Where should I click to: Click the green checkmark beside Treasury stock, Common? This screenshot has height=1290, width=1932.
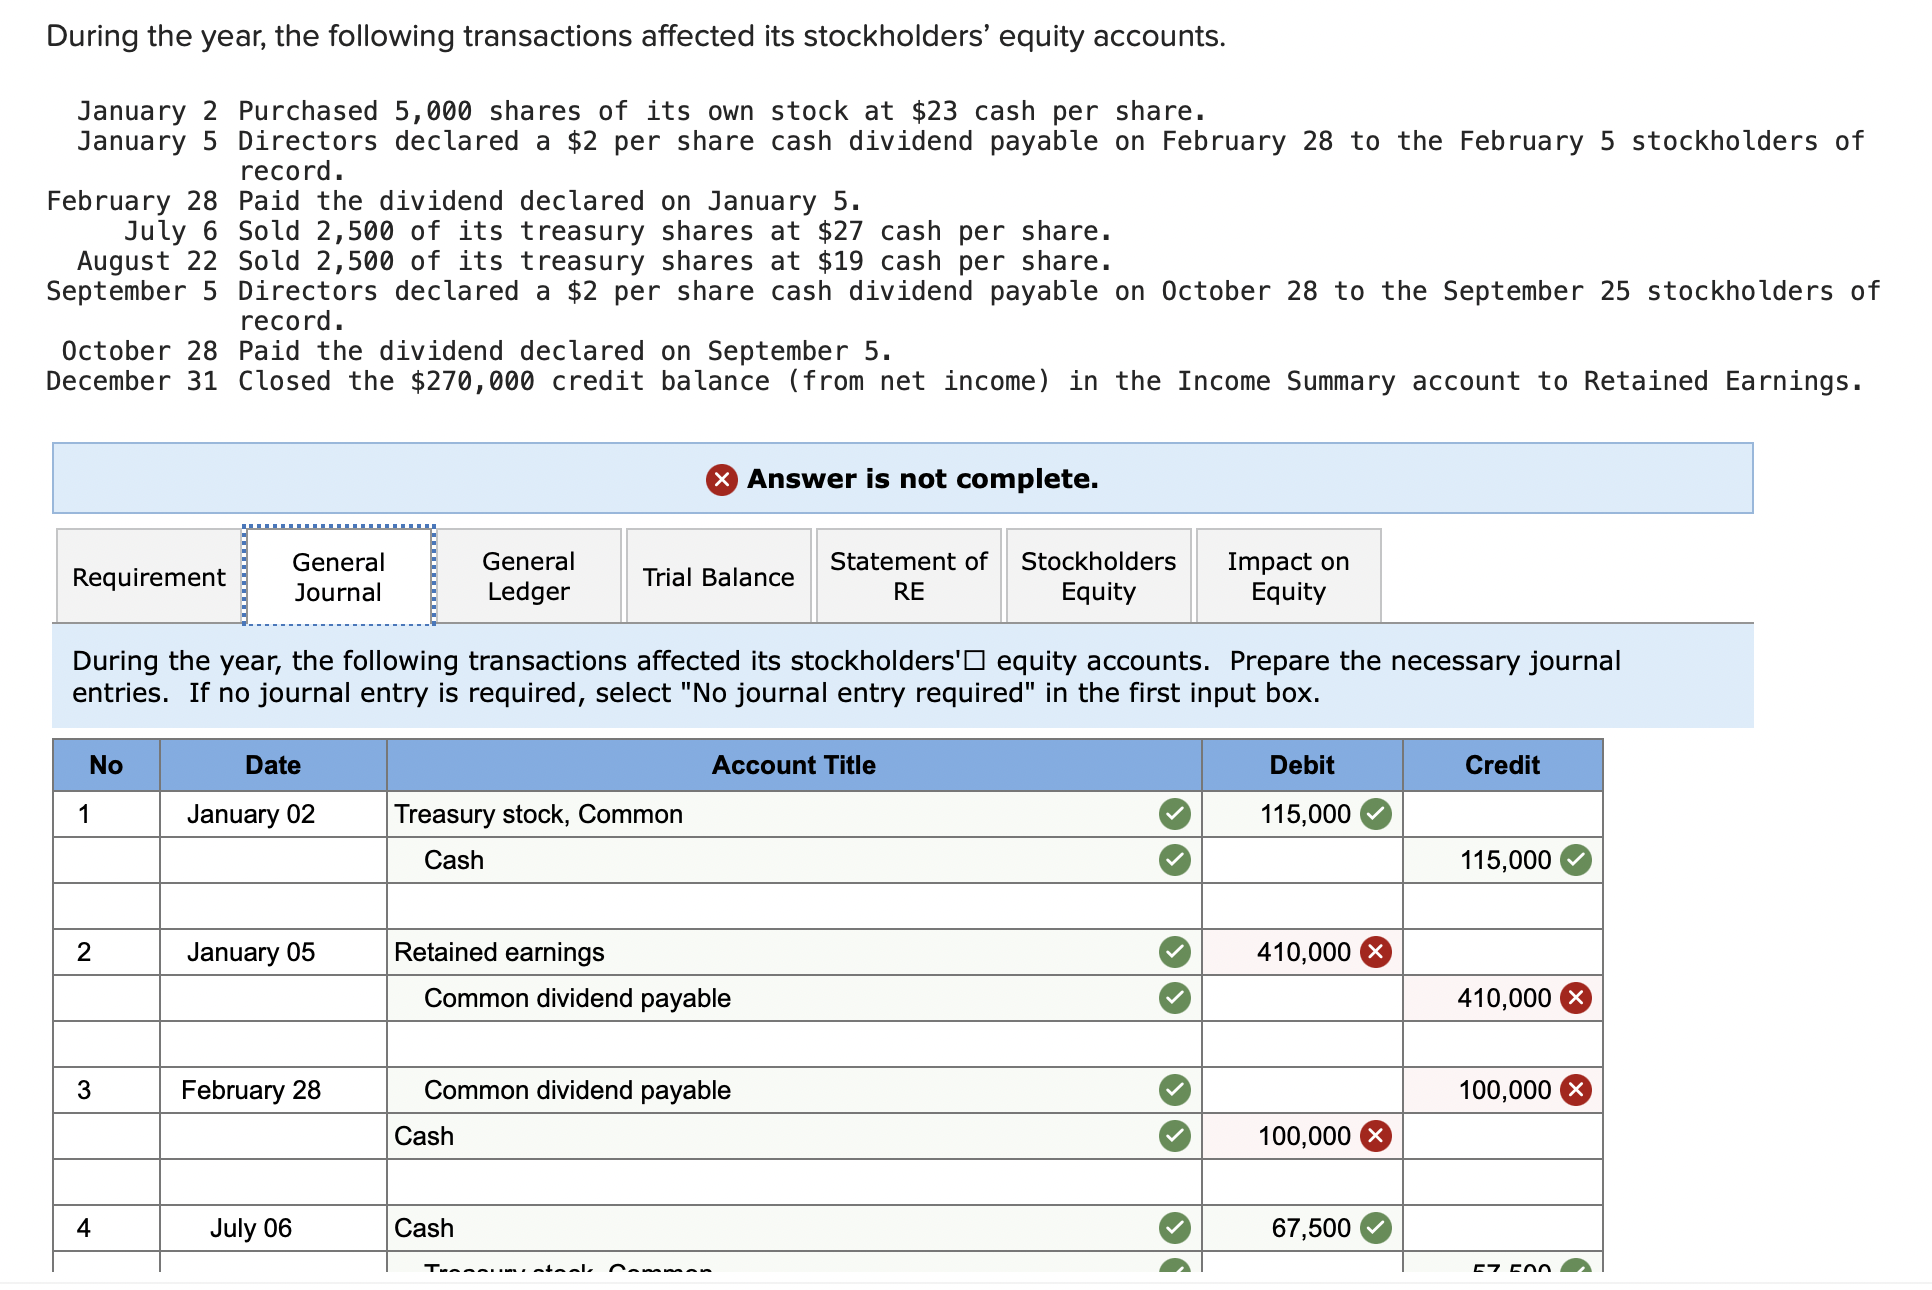tap(1174, 814)
